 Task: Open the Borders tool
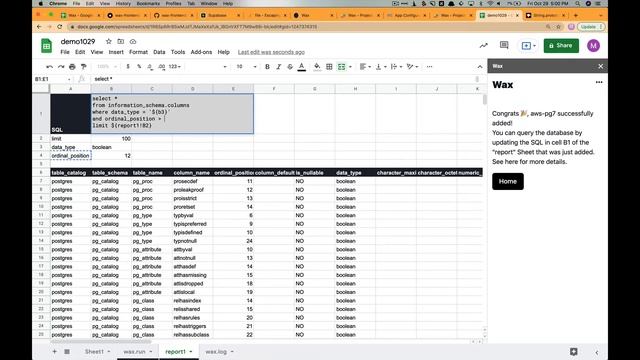pyautogui.click(x=329, y=67)
